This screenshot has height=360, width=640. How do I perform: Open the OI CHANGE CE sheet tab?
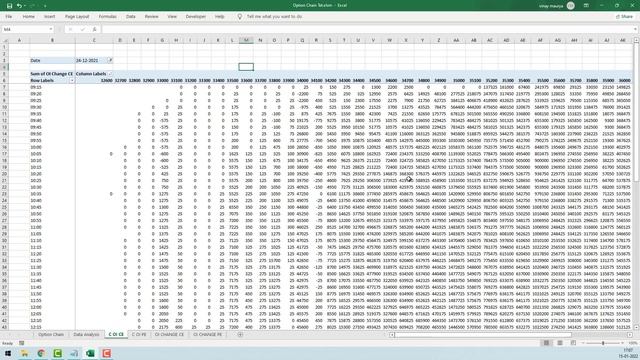[169, 334]
